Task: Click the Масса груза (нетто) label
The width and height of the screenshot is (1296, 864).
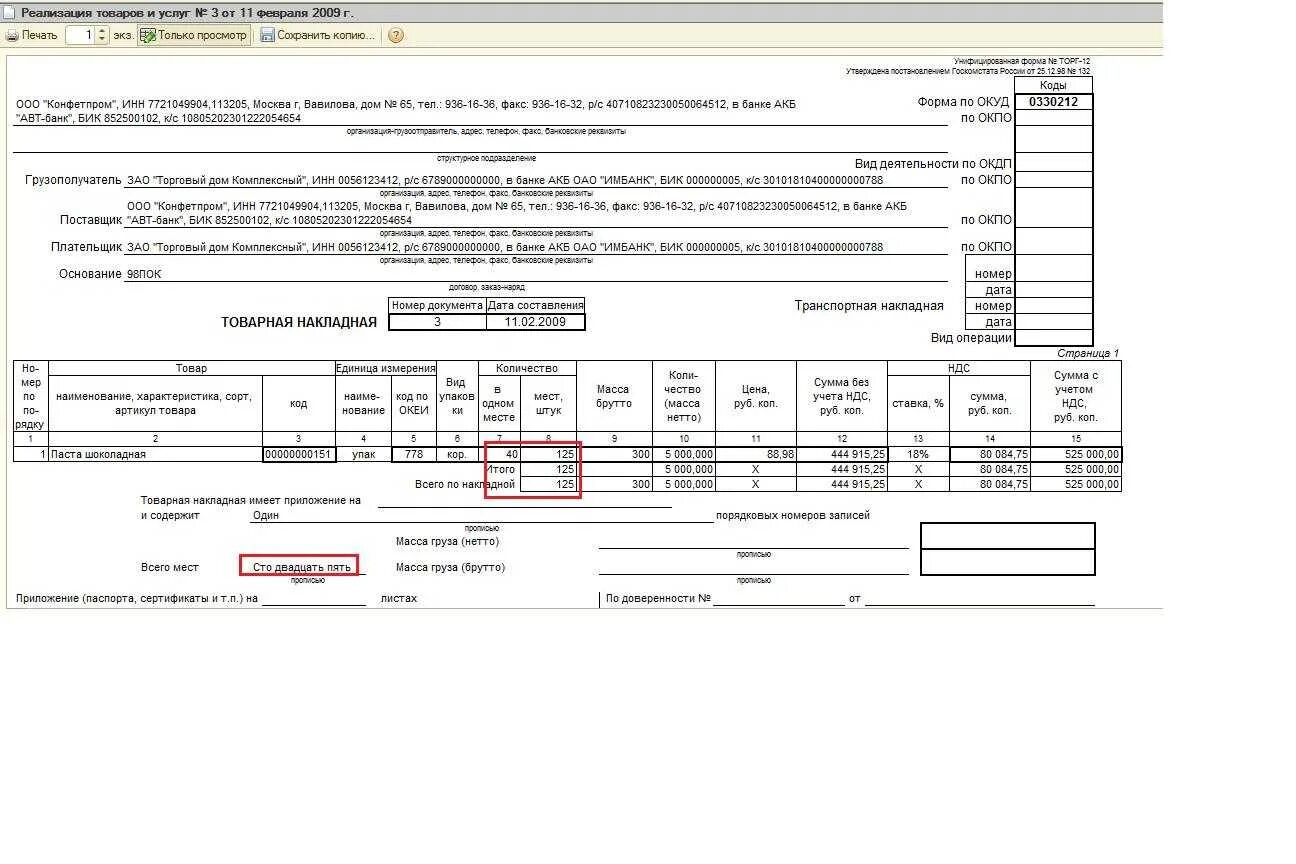Action: click(x=447, y=542)
